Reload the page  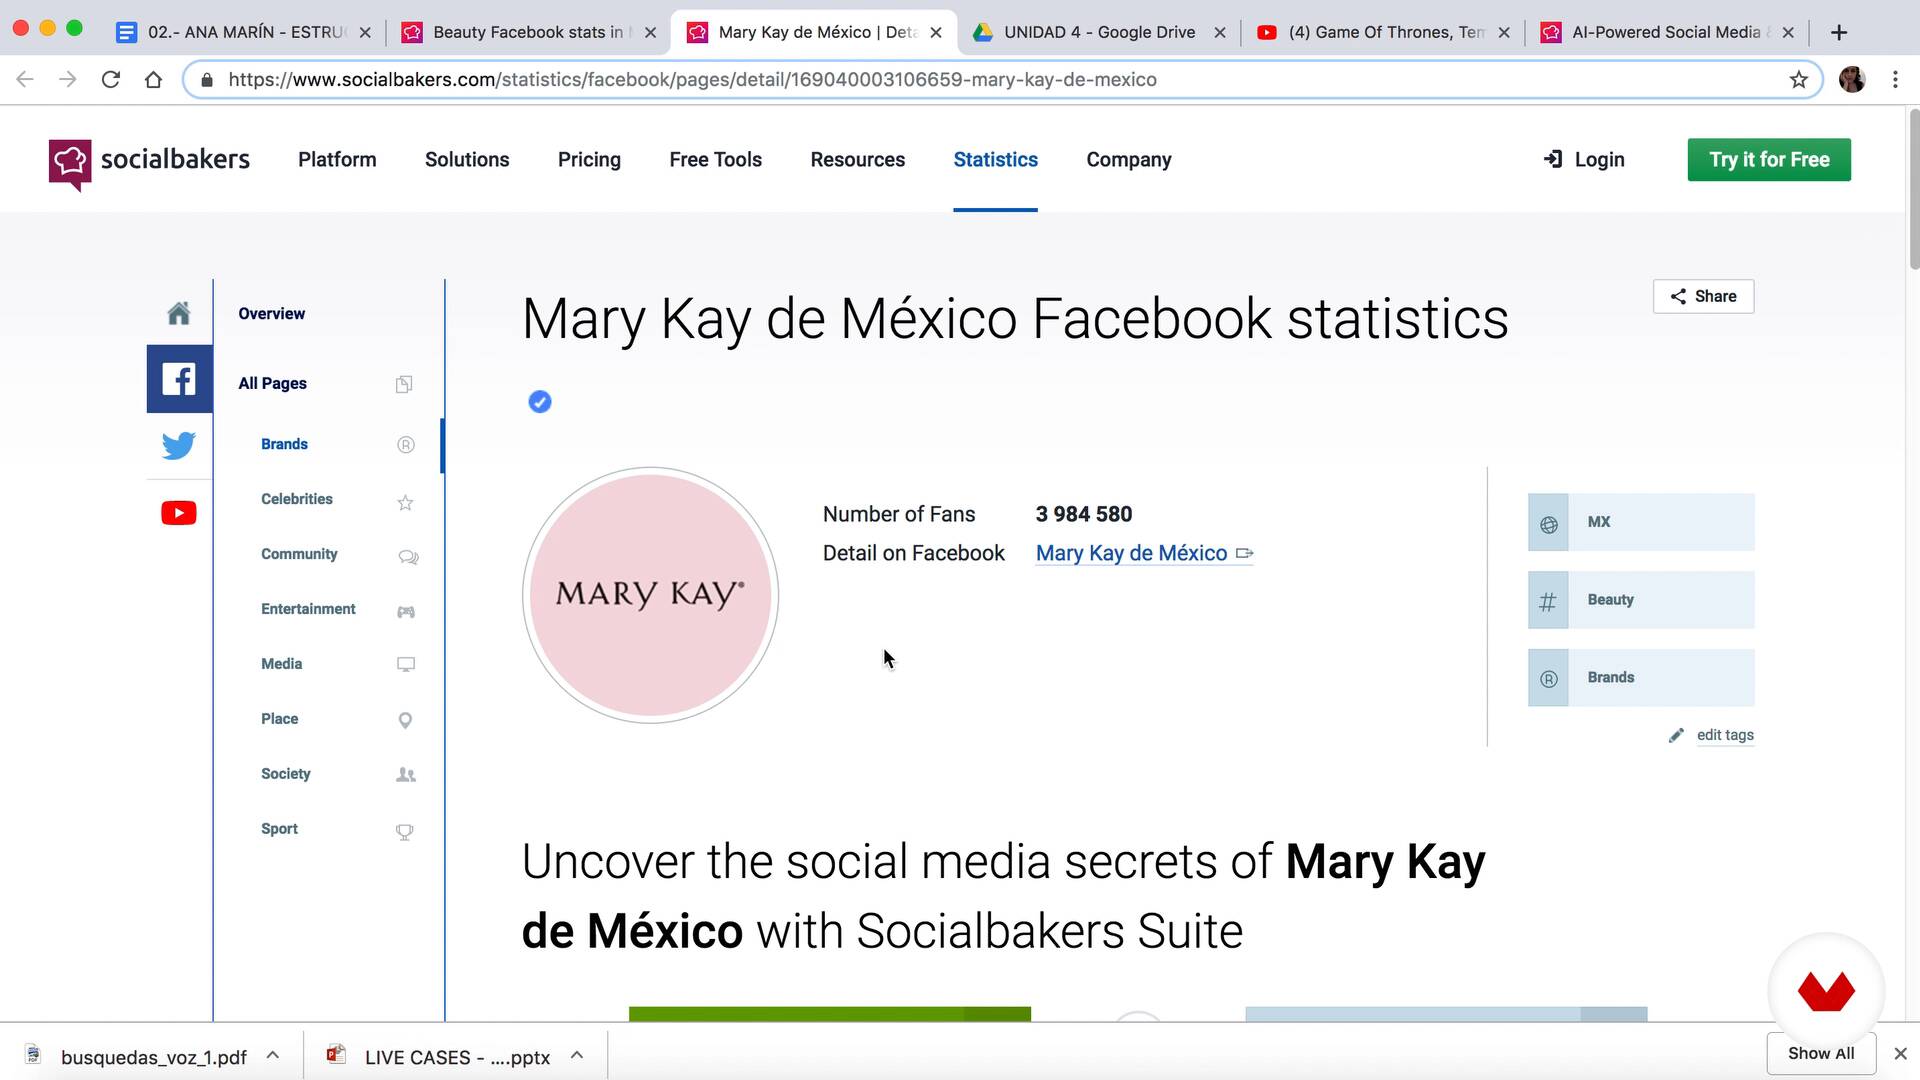111,80
